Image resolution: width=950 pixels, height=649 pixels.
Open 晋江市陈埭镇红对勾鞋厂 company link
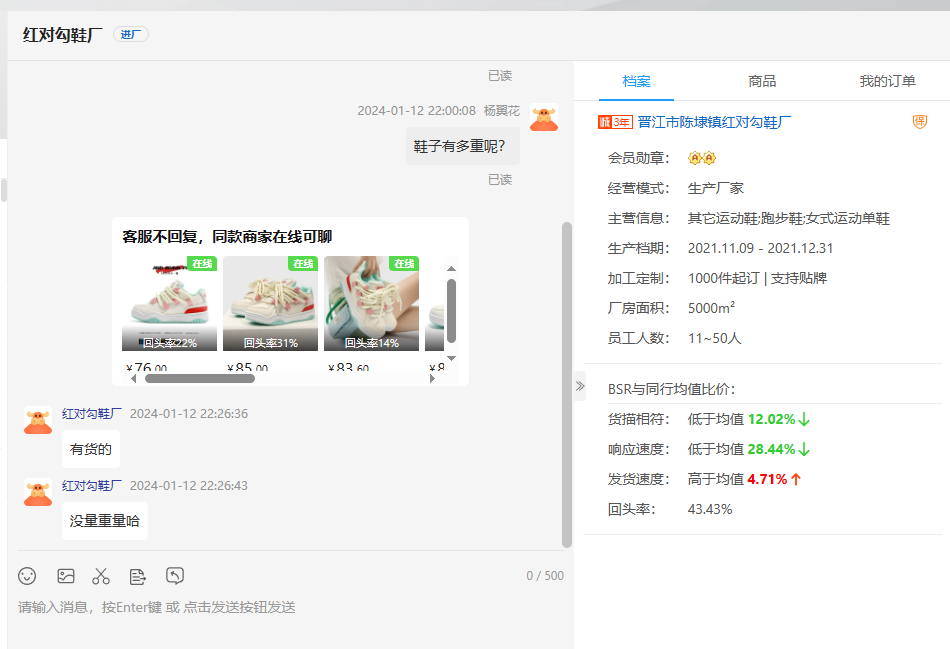click(x=714, y=122)
